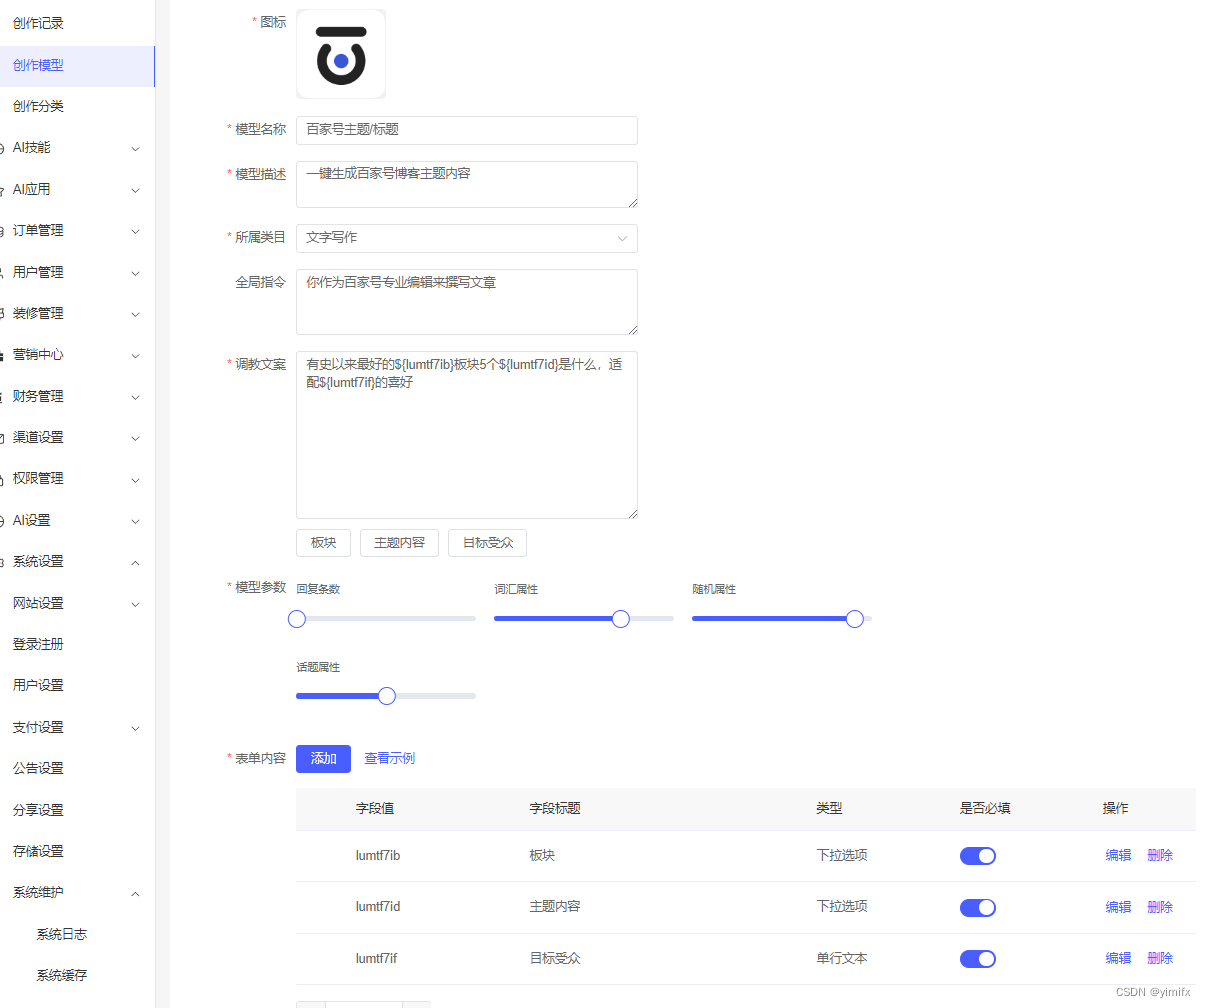This screenshot has width=1206, height=1008.
Task: Expand the 财务管理 menu chevron
Action: point(136,397)
